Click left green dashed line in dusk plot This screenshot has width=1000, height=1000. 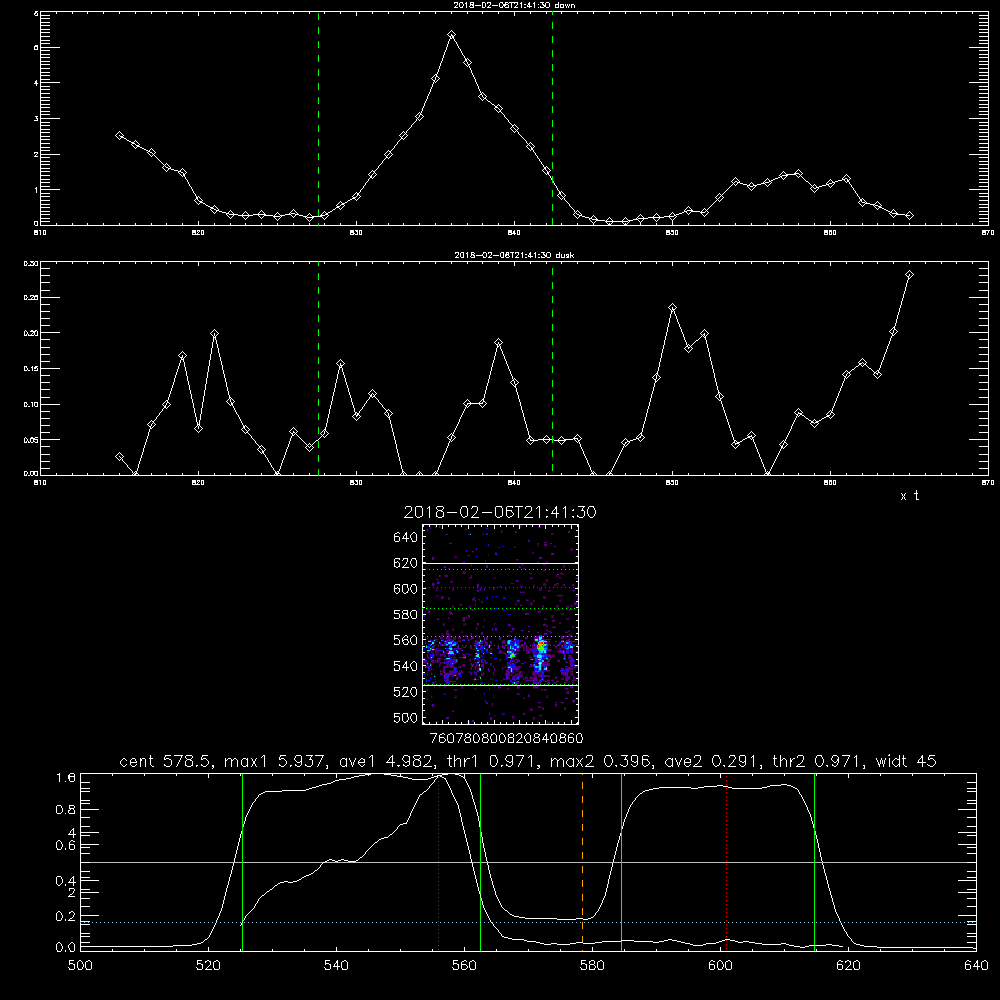(x=318, y=368)
